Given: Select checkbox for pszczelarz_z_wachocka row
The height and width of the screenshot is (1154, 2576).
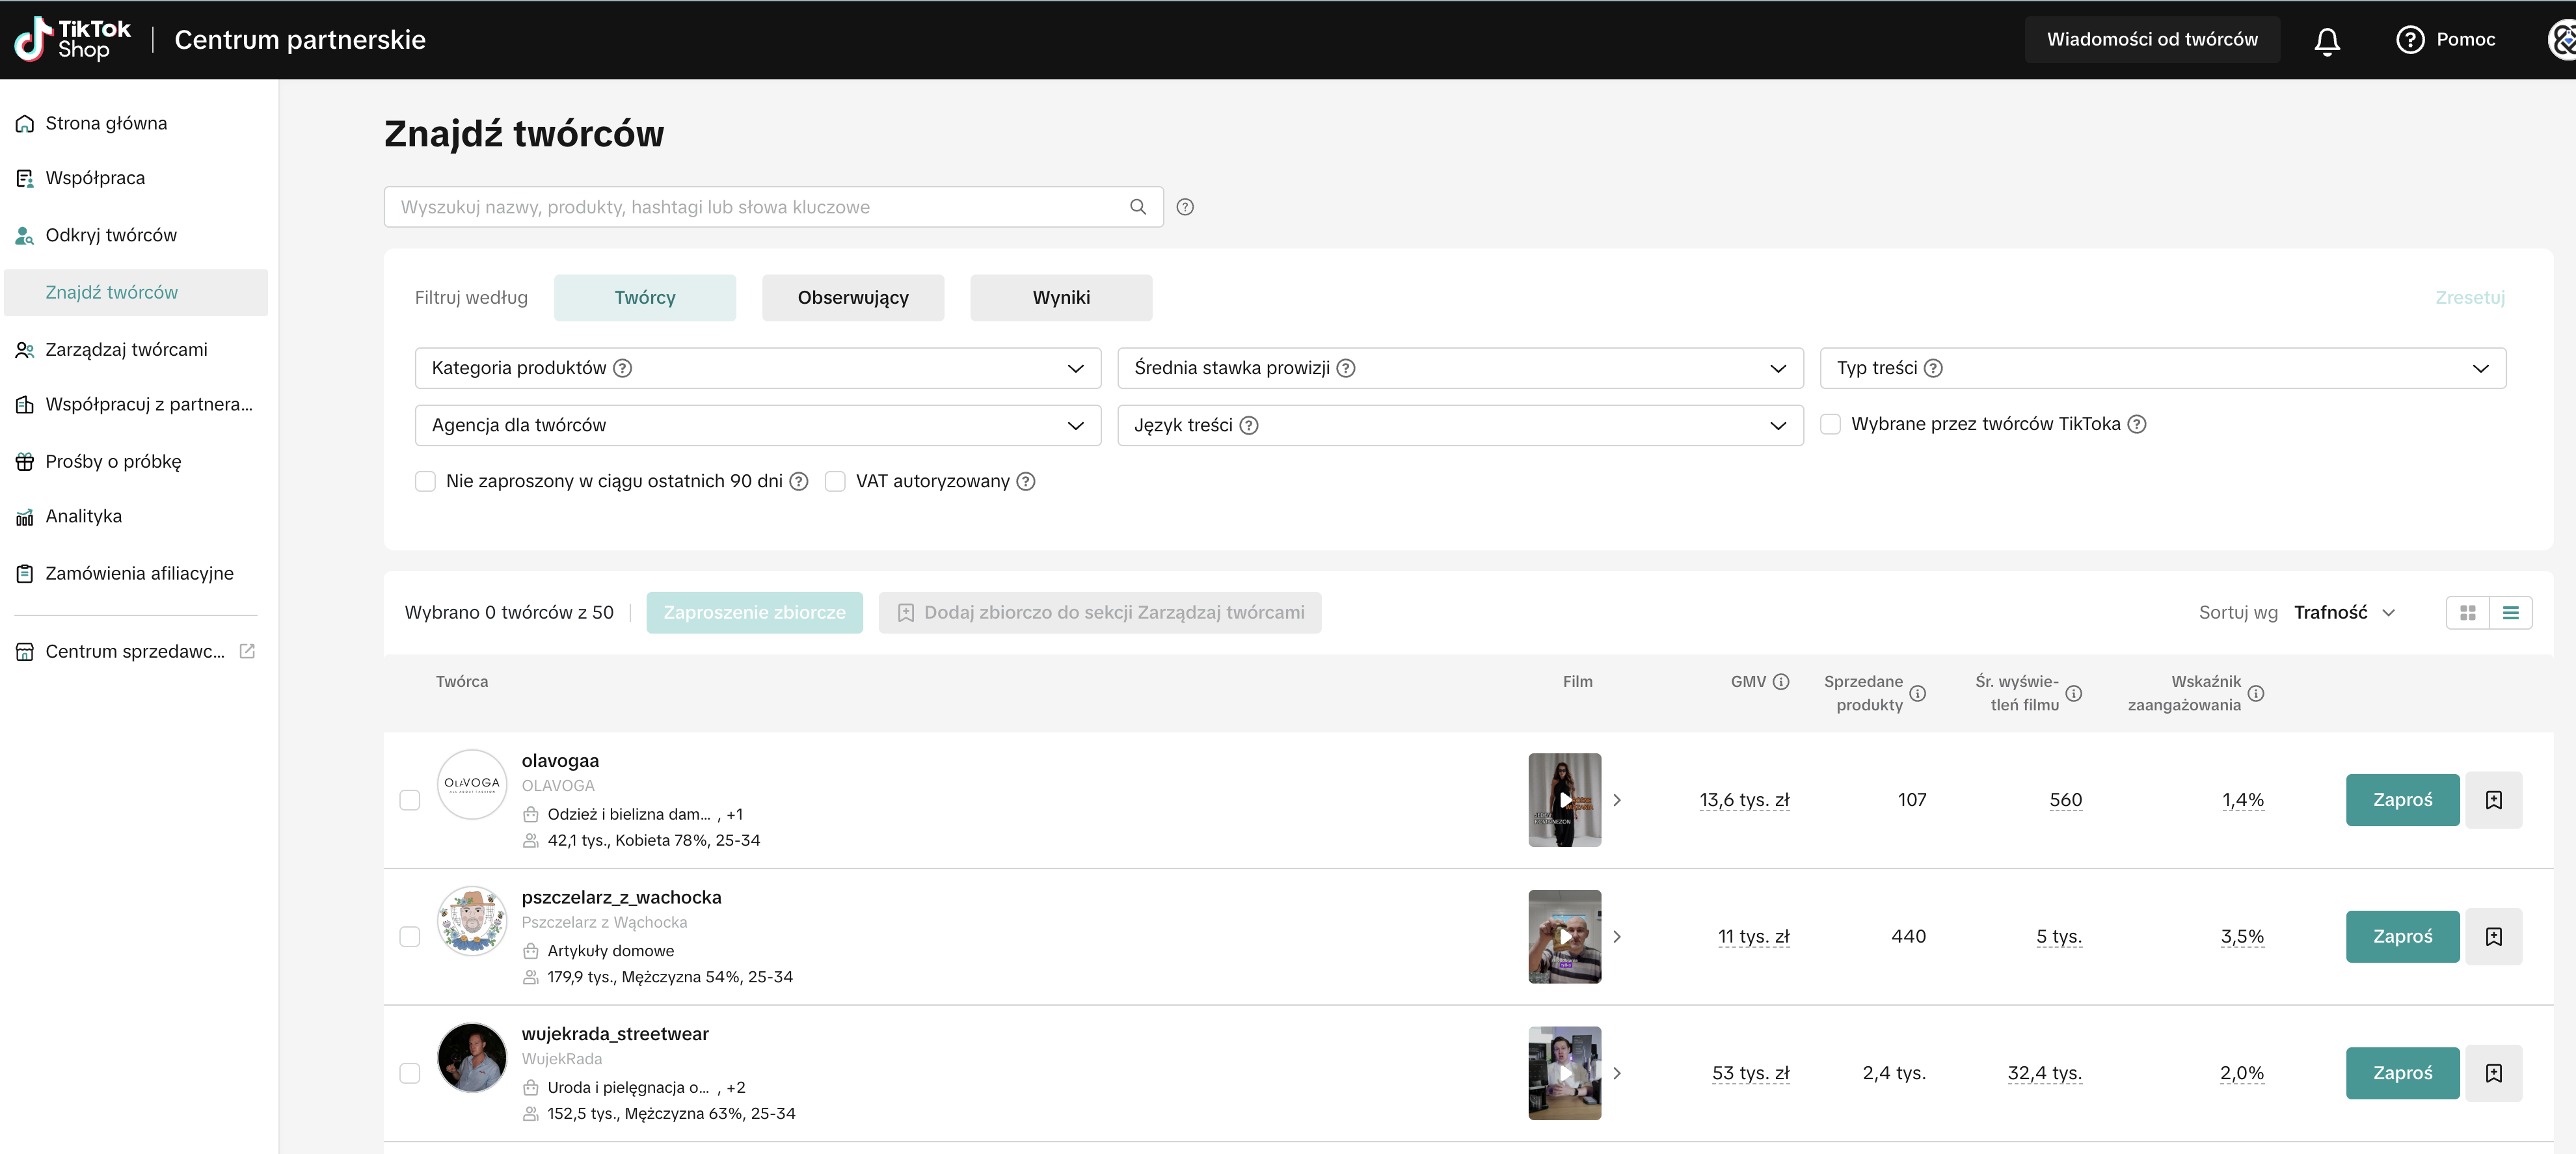Looking at the screenshot, I should pyautogui.click(x=410, y=937).
